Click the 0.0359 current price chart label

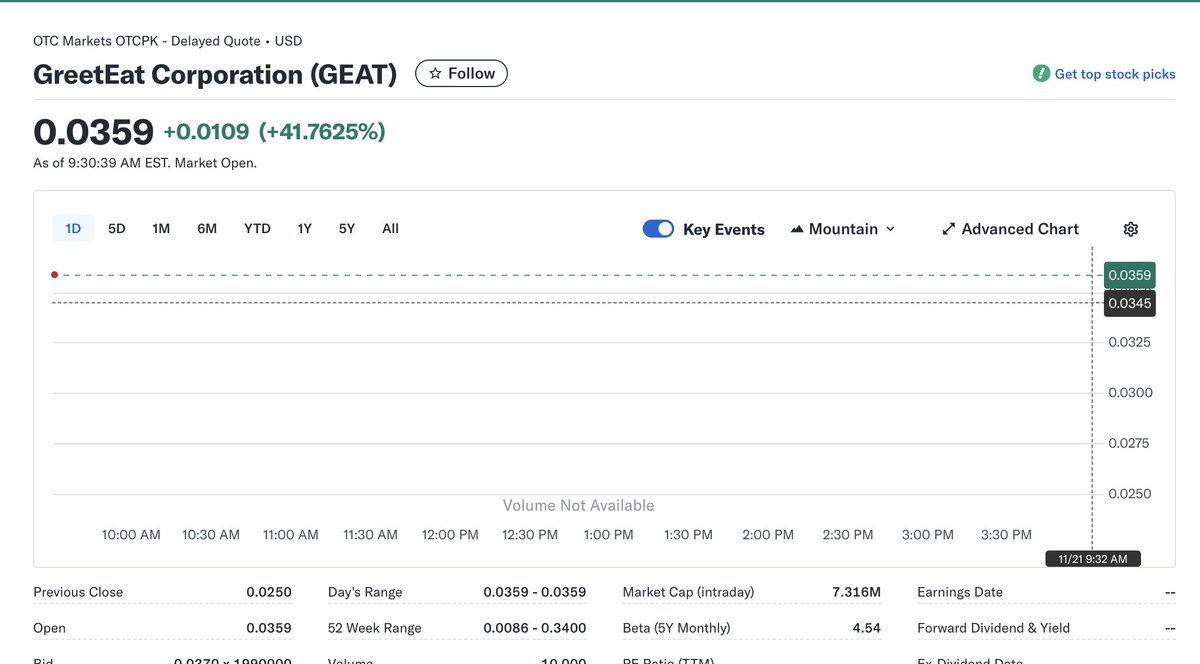point(1129,275)
